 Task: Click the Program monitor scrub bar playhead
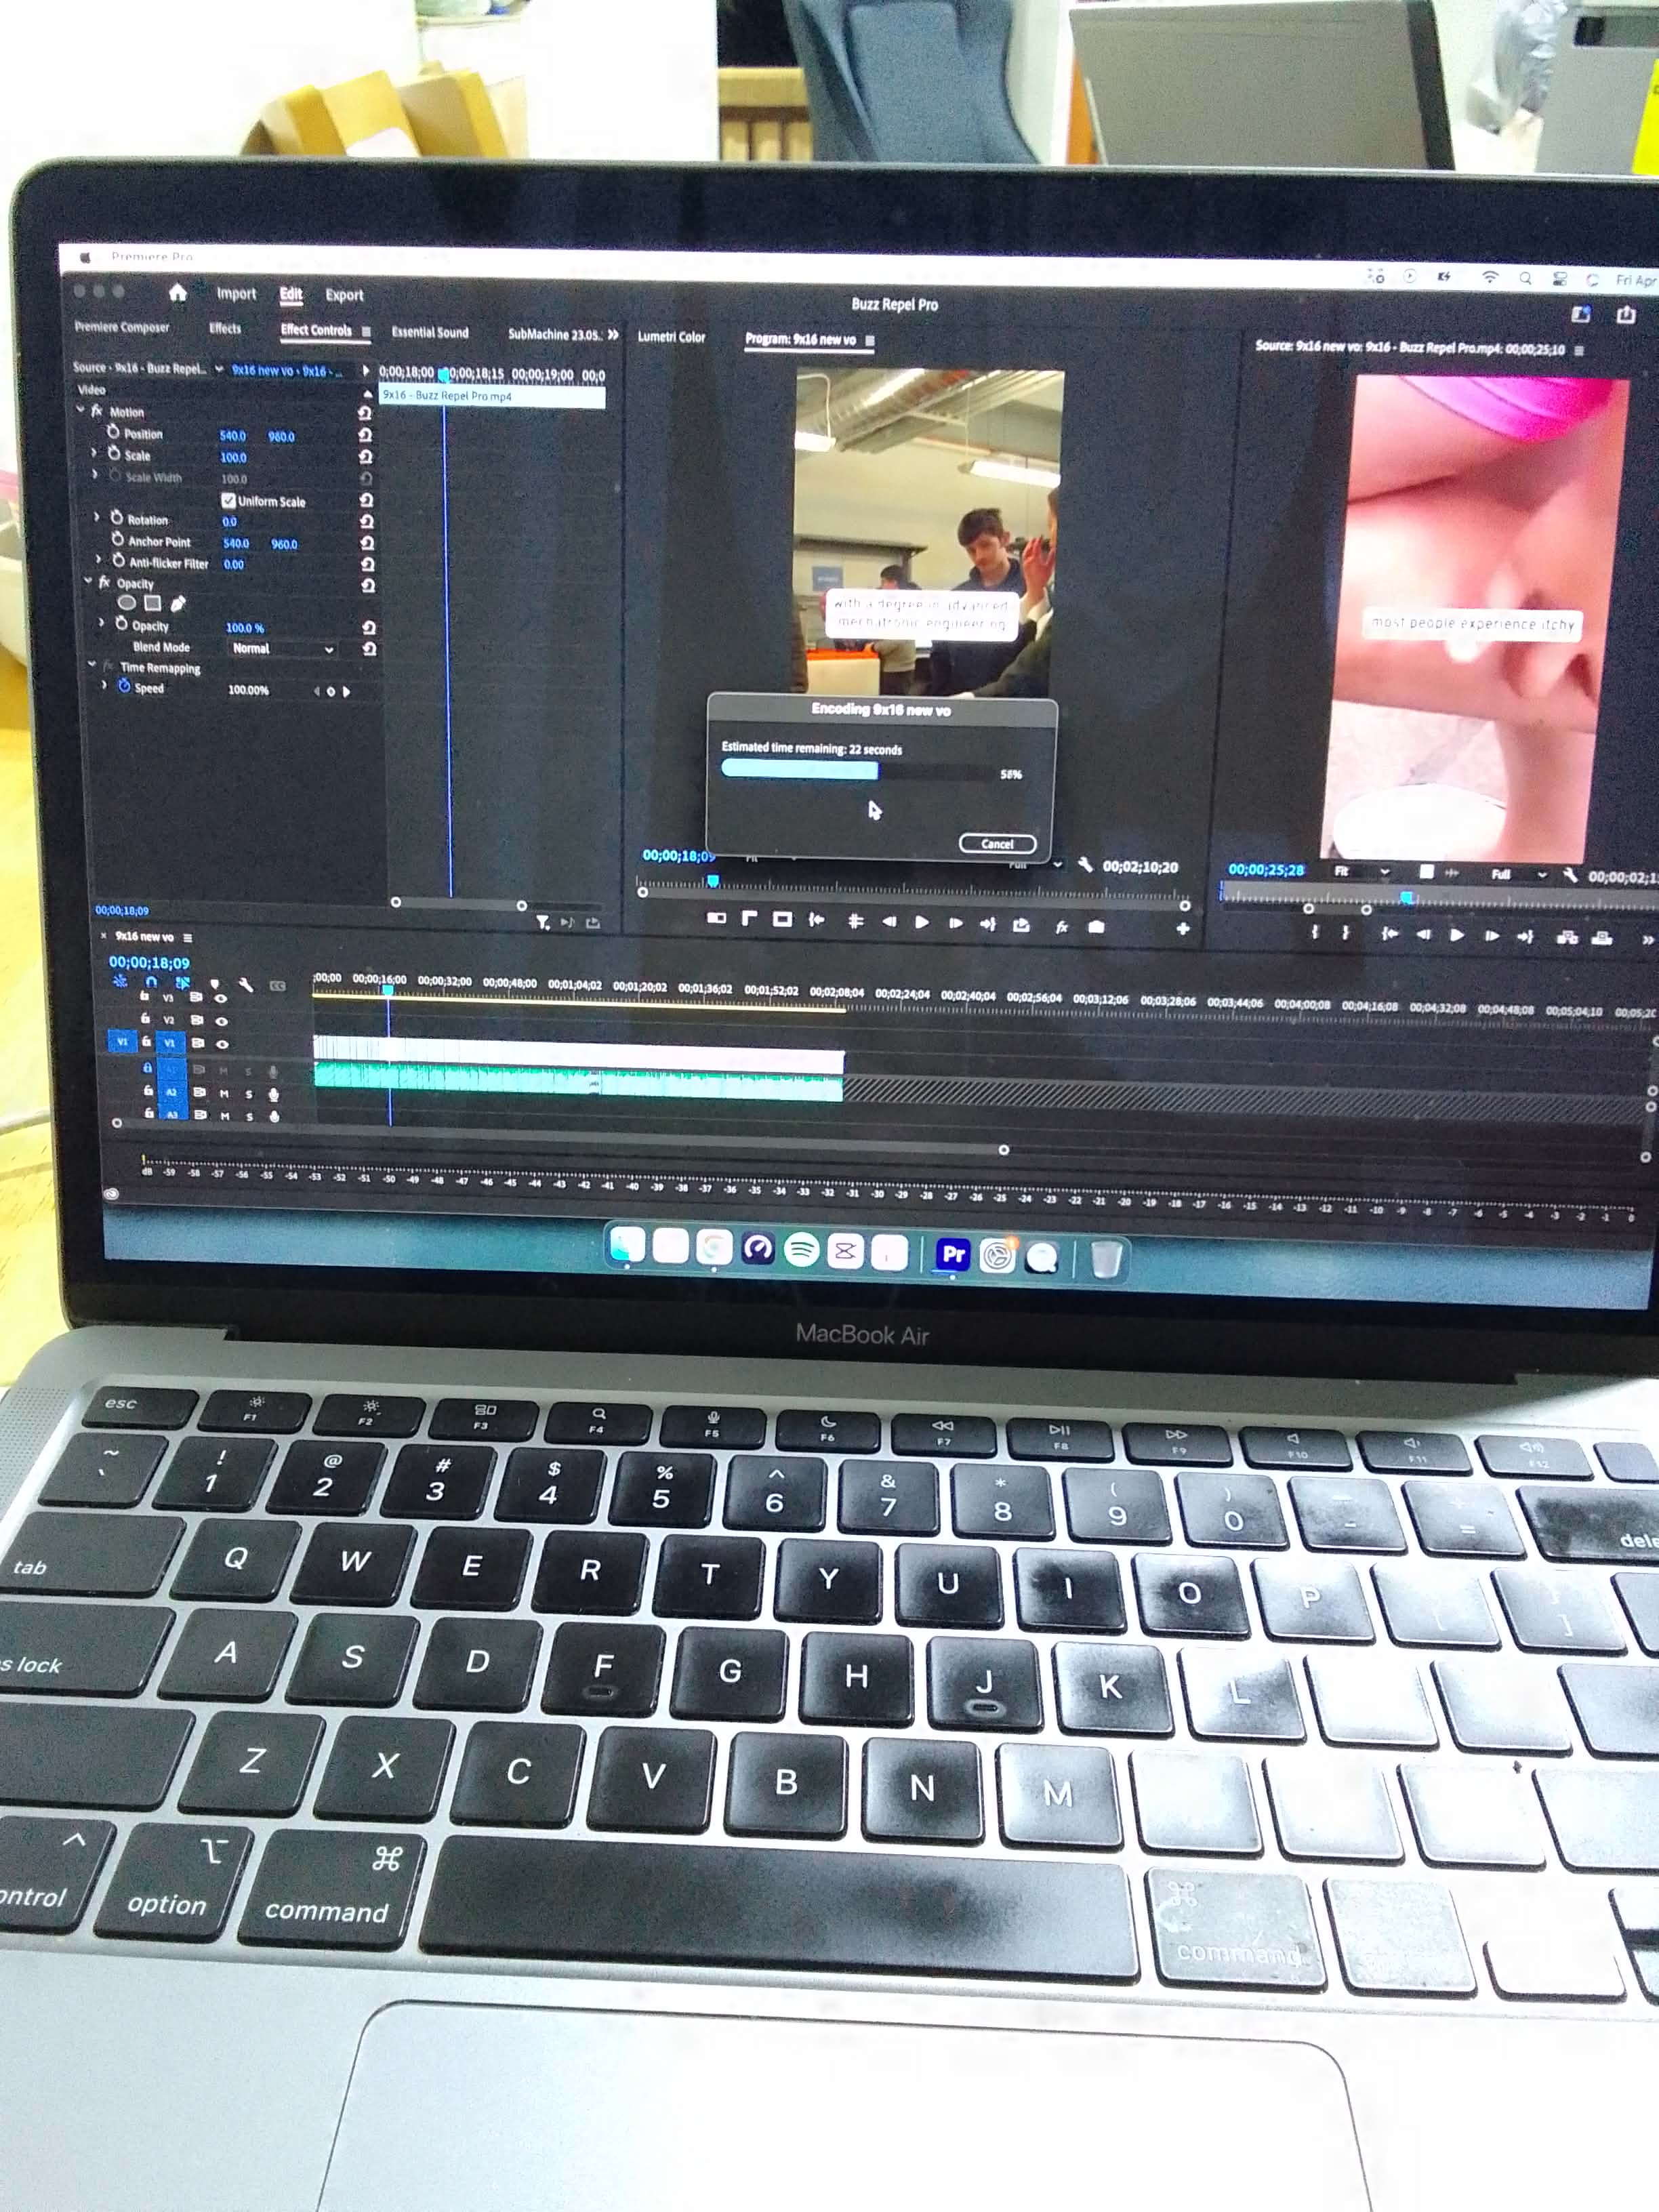(713, 881)
